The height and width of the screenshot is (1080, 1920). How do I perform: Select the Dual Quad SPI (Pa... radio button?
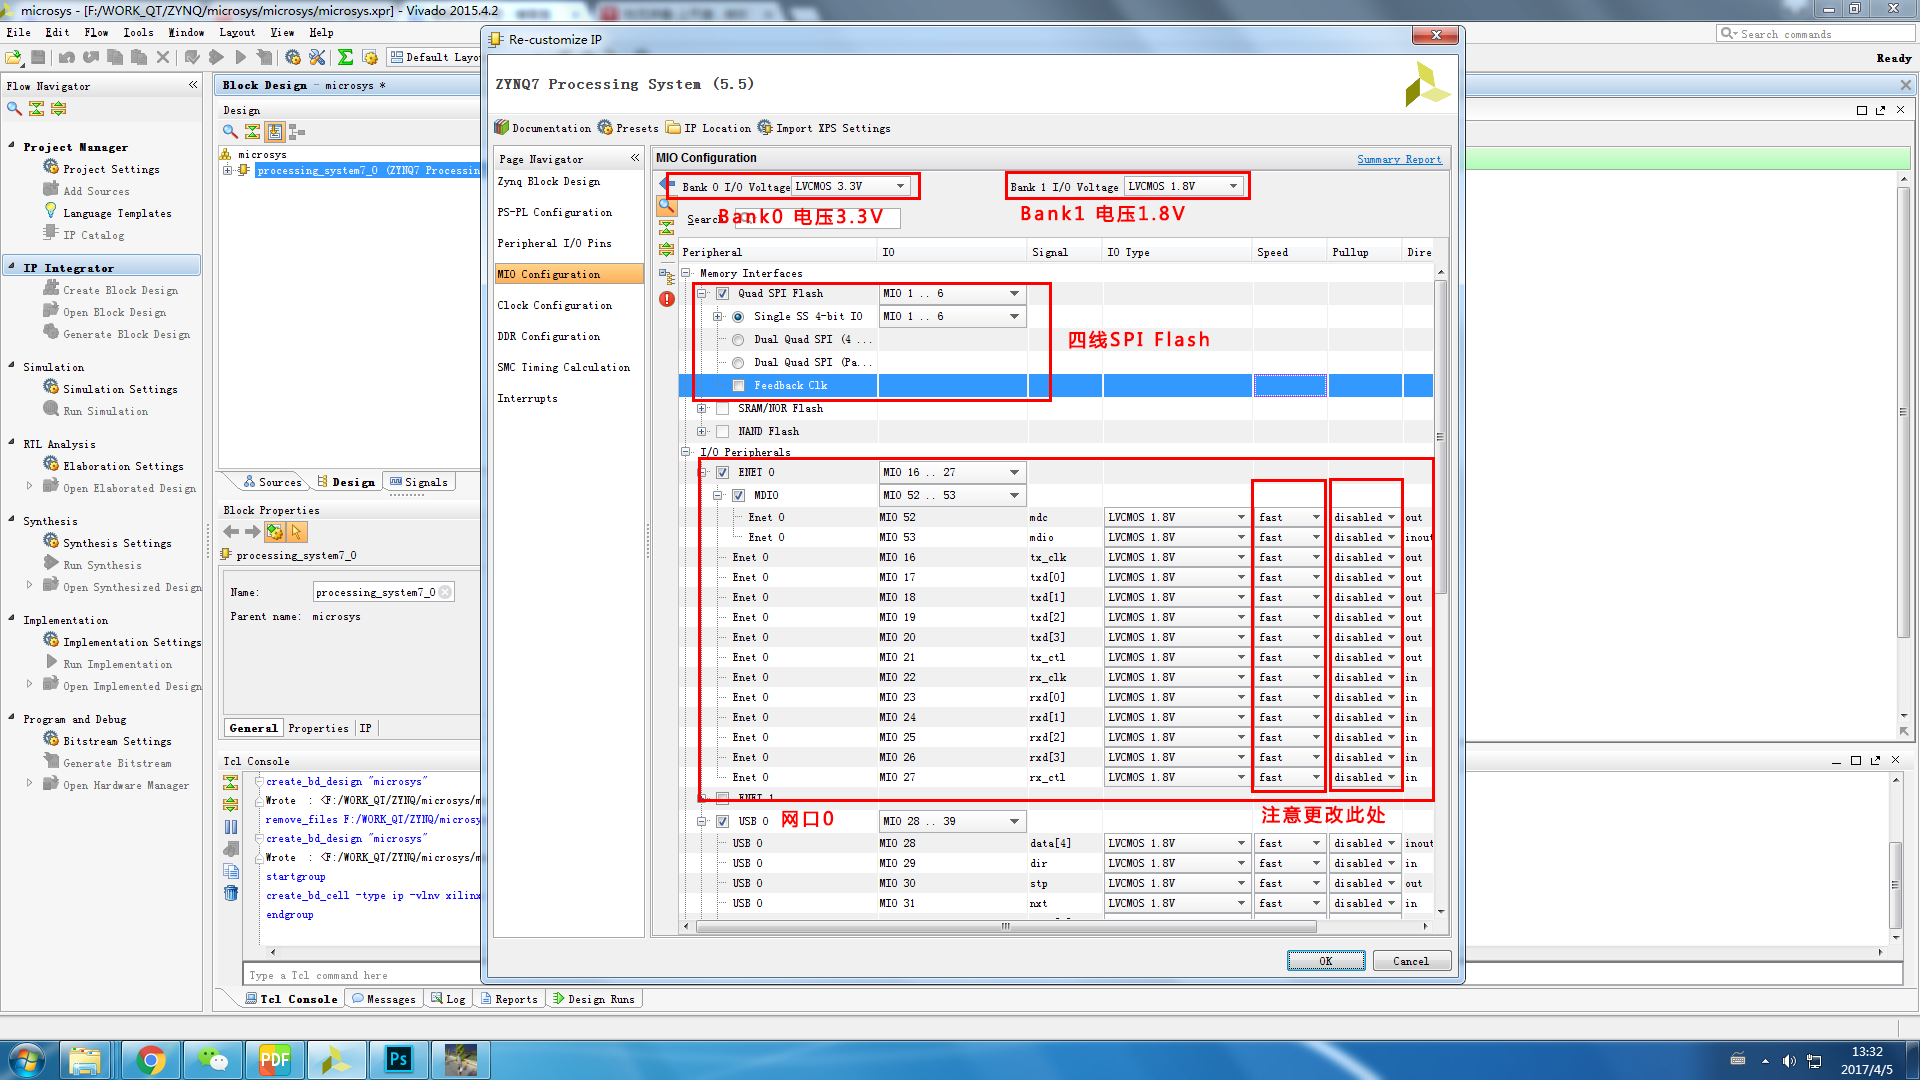(x=738, y=363)
